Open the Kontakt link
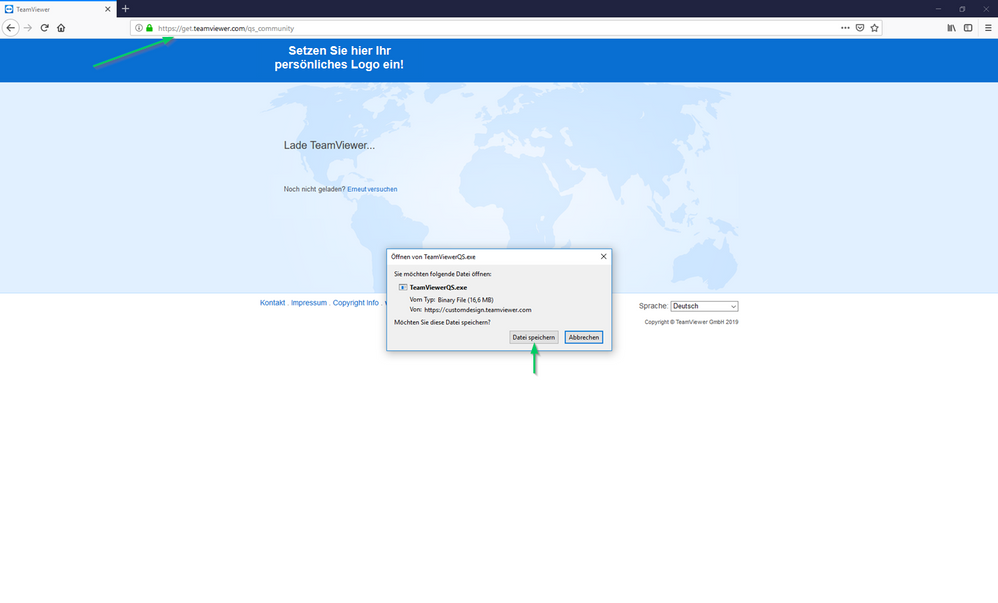Screen dimensions: 998x603 point(272,303)
